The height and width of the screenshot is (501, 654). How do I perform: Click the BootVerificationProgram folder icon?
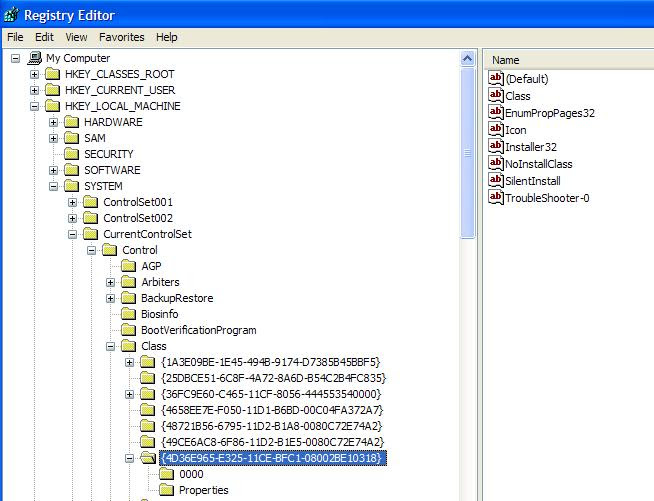128,330
